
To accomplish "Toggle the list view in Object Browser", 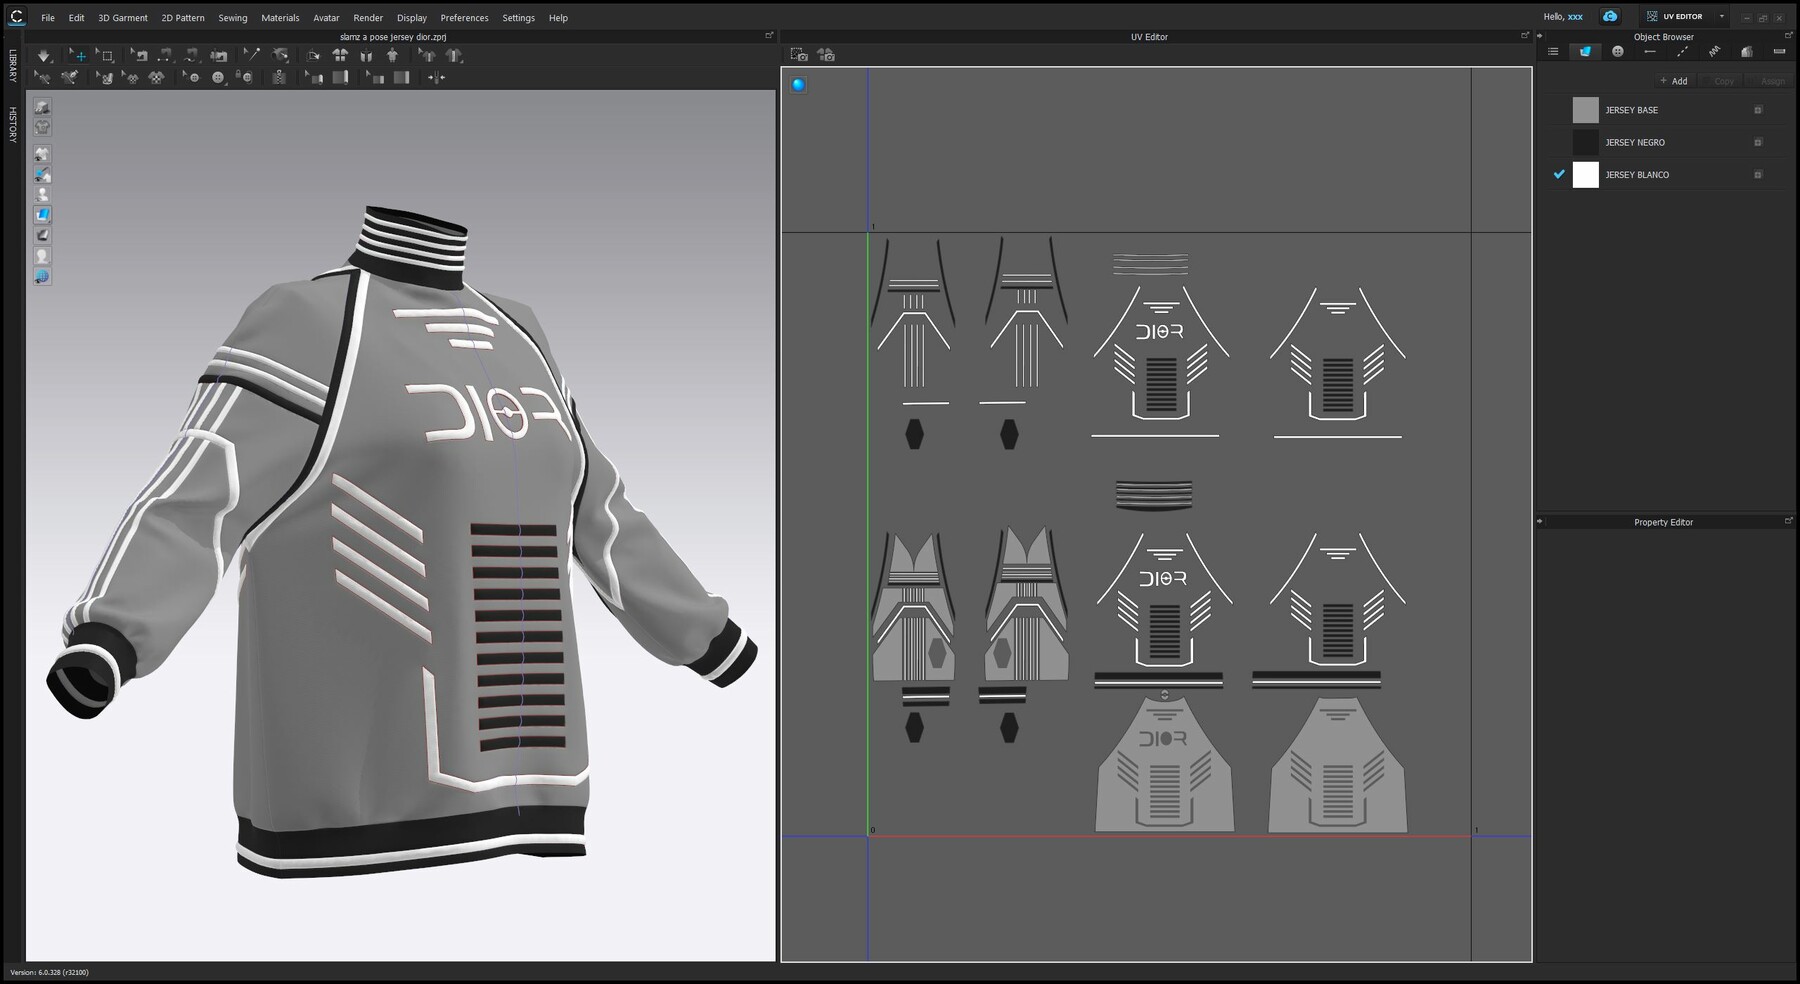I will (x=1555, y=51).
